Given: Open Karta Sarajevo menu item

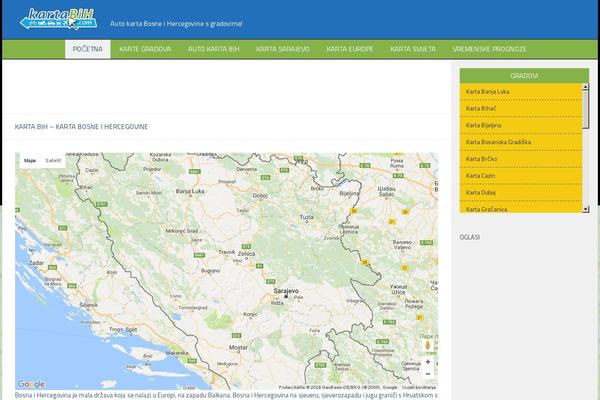Looking at the screenshot, I should click(x=283, y=49).
